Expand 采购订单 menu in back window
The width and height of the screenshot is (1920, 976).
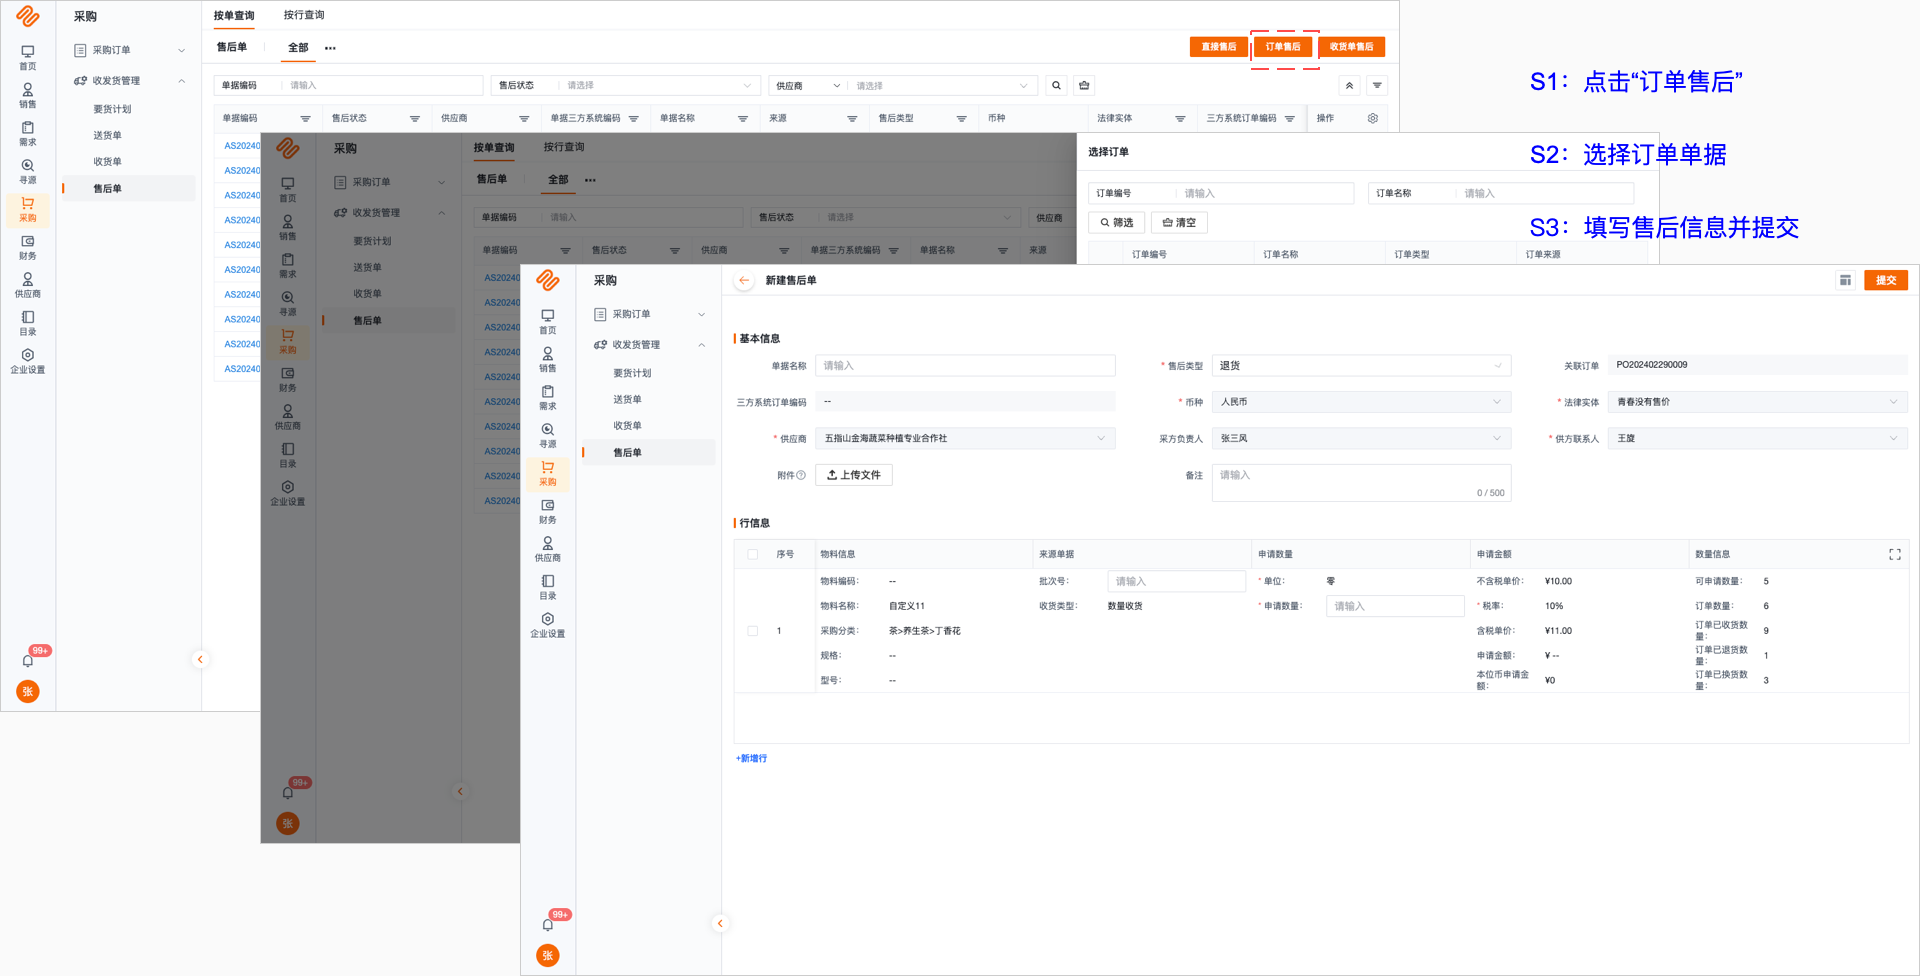tap(129, 50)
